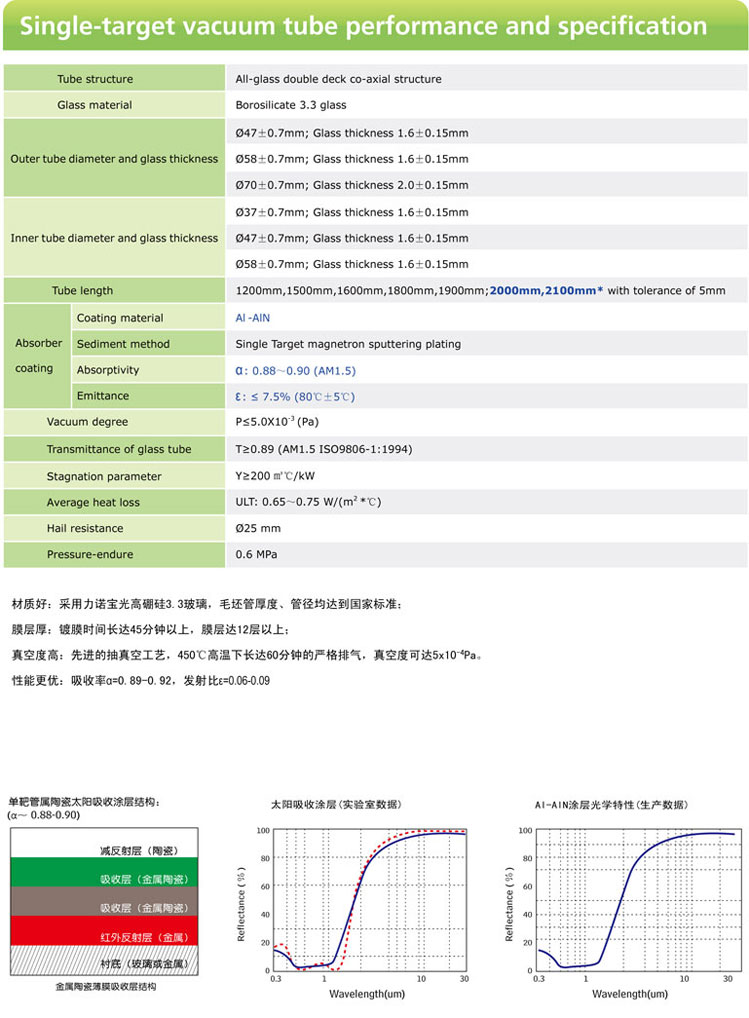This screenshot has width=749, height=1018.
Task: Click 'Wavelength(um)' label under the lab-data chart
Action: (x=367, y=994)
